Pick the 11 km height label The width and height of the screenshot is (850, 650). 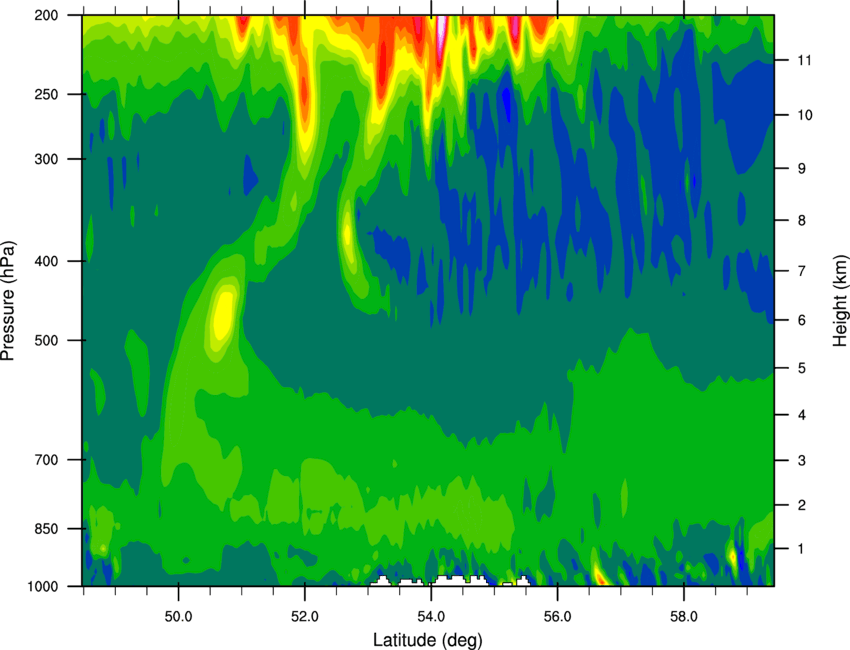(x=805, y=60)
